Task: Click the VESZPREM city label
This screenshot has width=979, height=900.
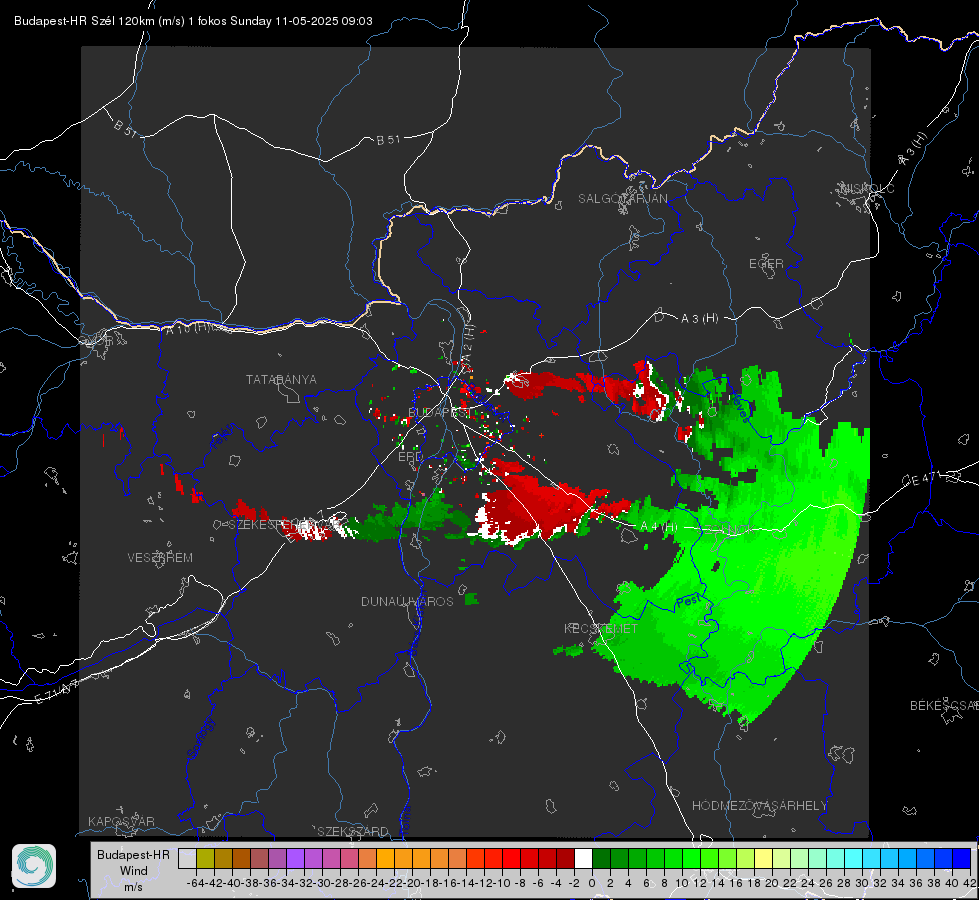Action: (x=160, y=558)
